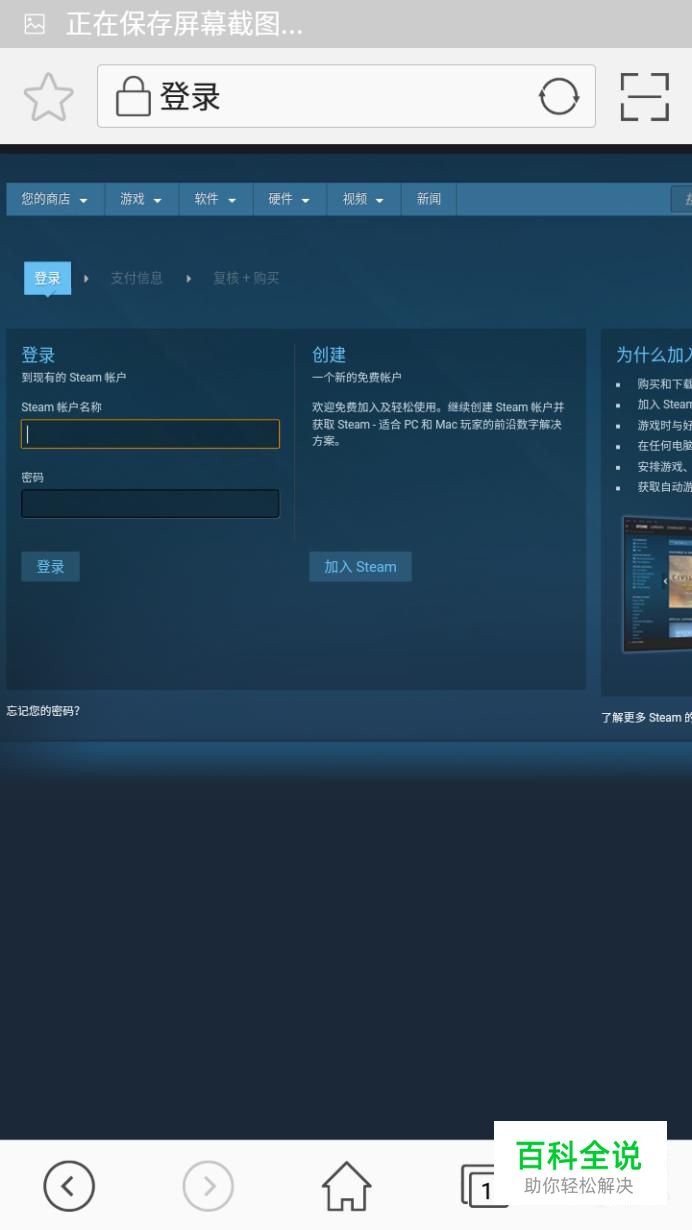Click the 创建 heading text

[329, 355]
